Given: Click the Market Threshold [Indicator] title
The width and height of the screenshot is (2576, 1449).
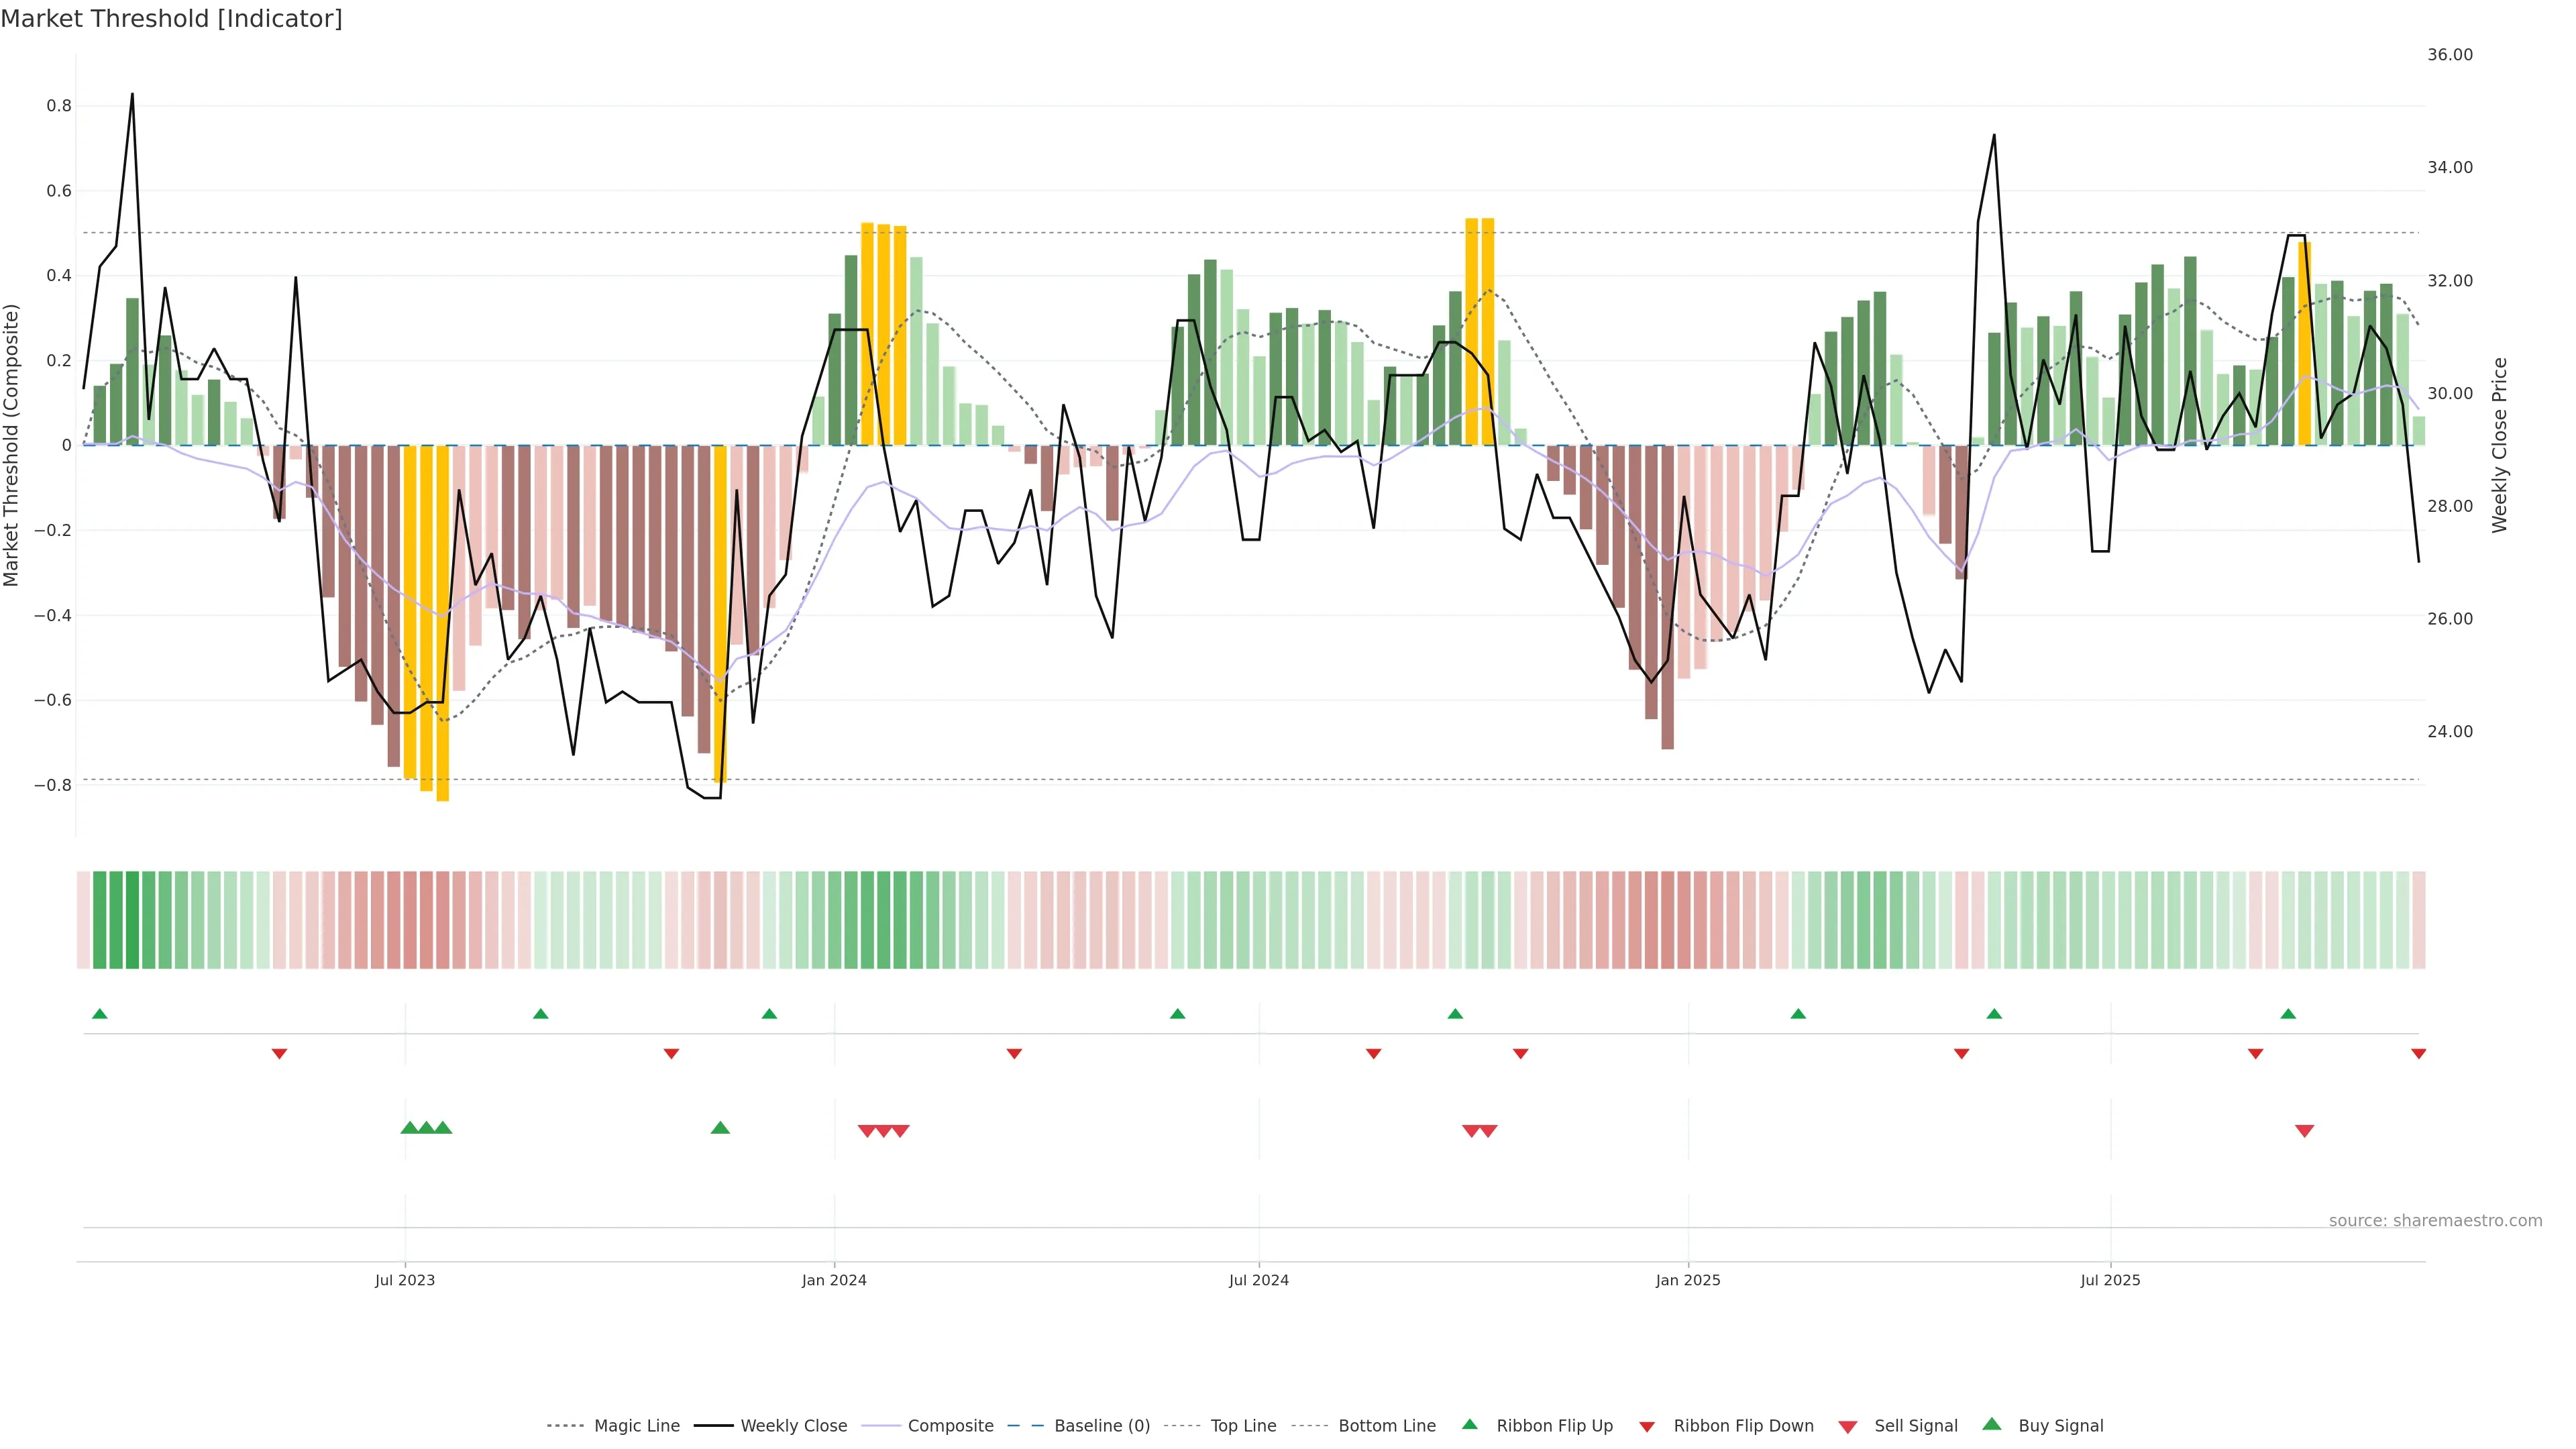Looking at the screenshot, I should point(171,19).
